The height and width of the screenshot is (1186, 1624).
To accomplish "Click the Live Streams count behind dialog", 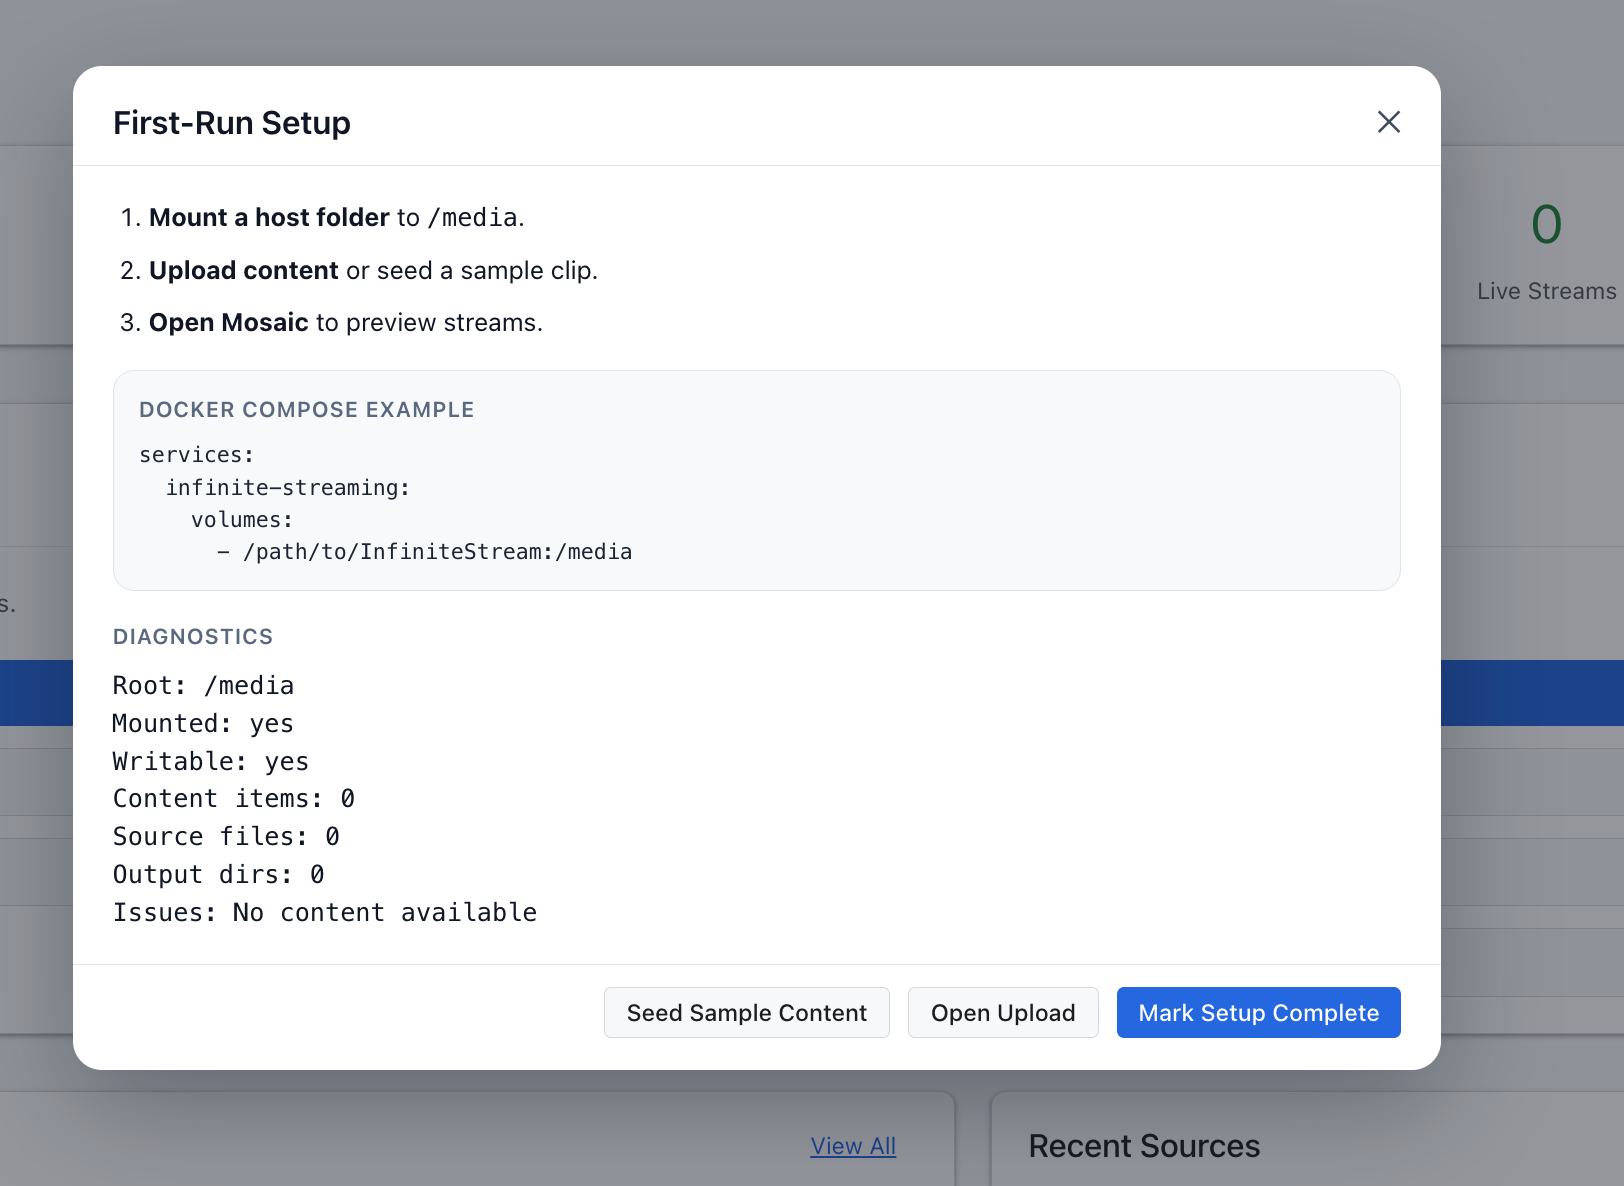I will click(1546, 224).
